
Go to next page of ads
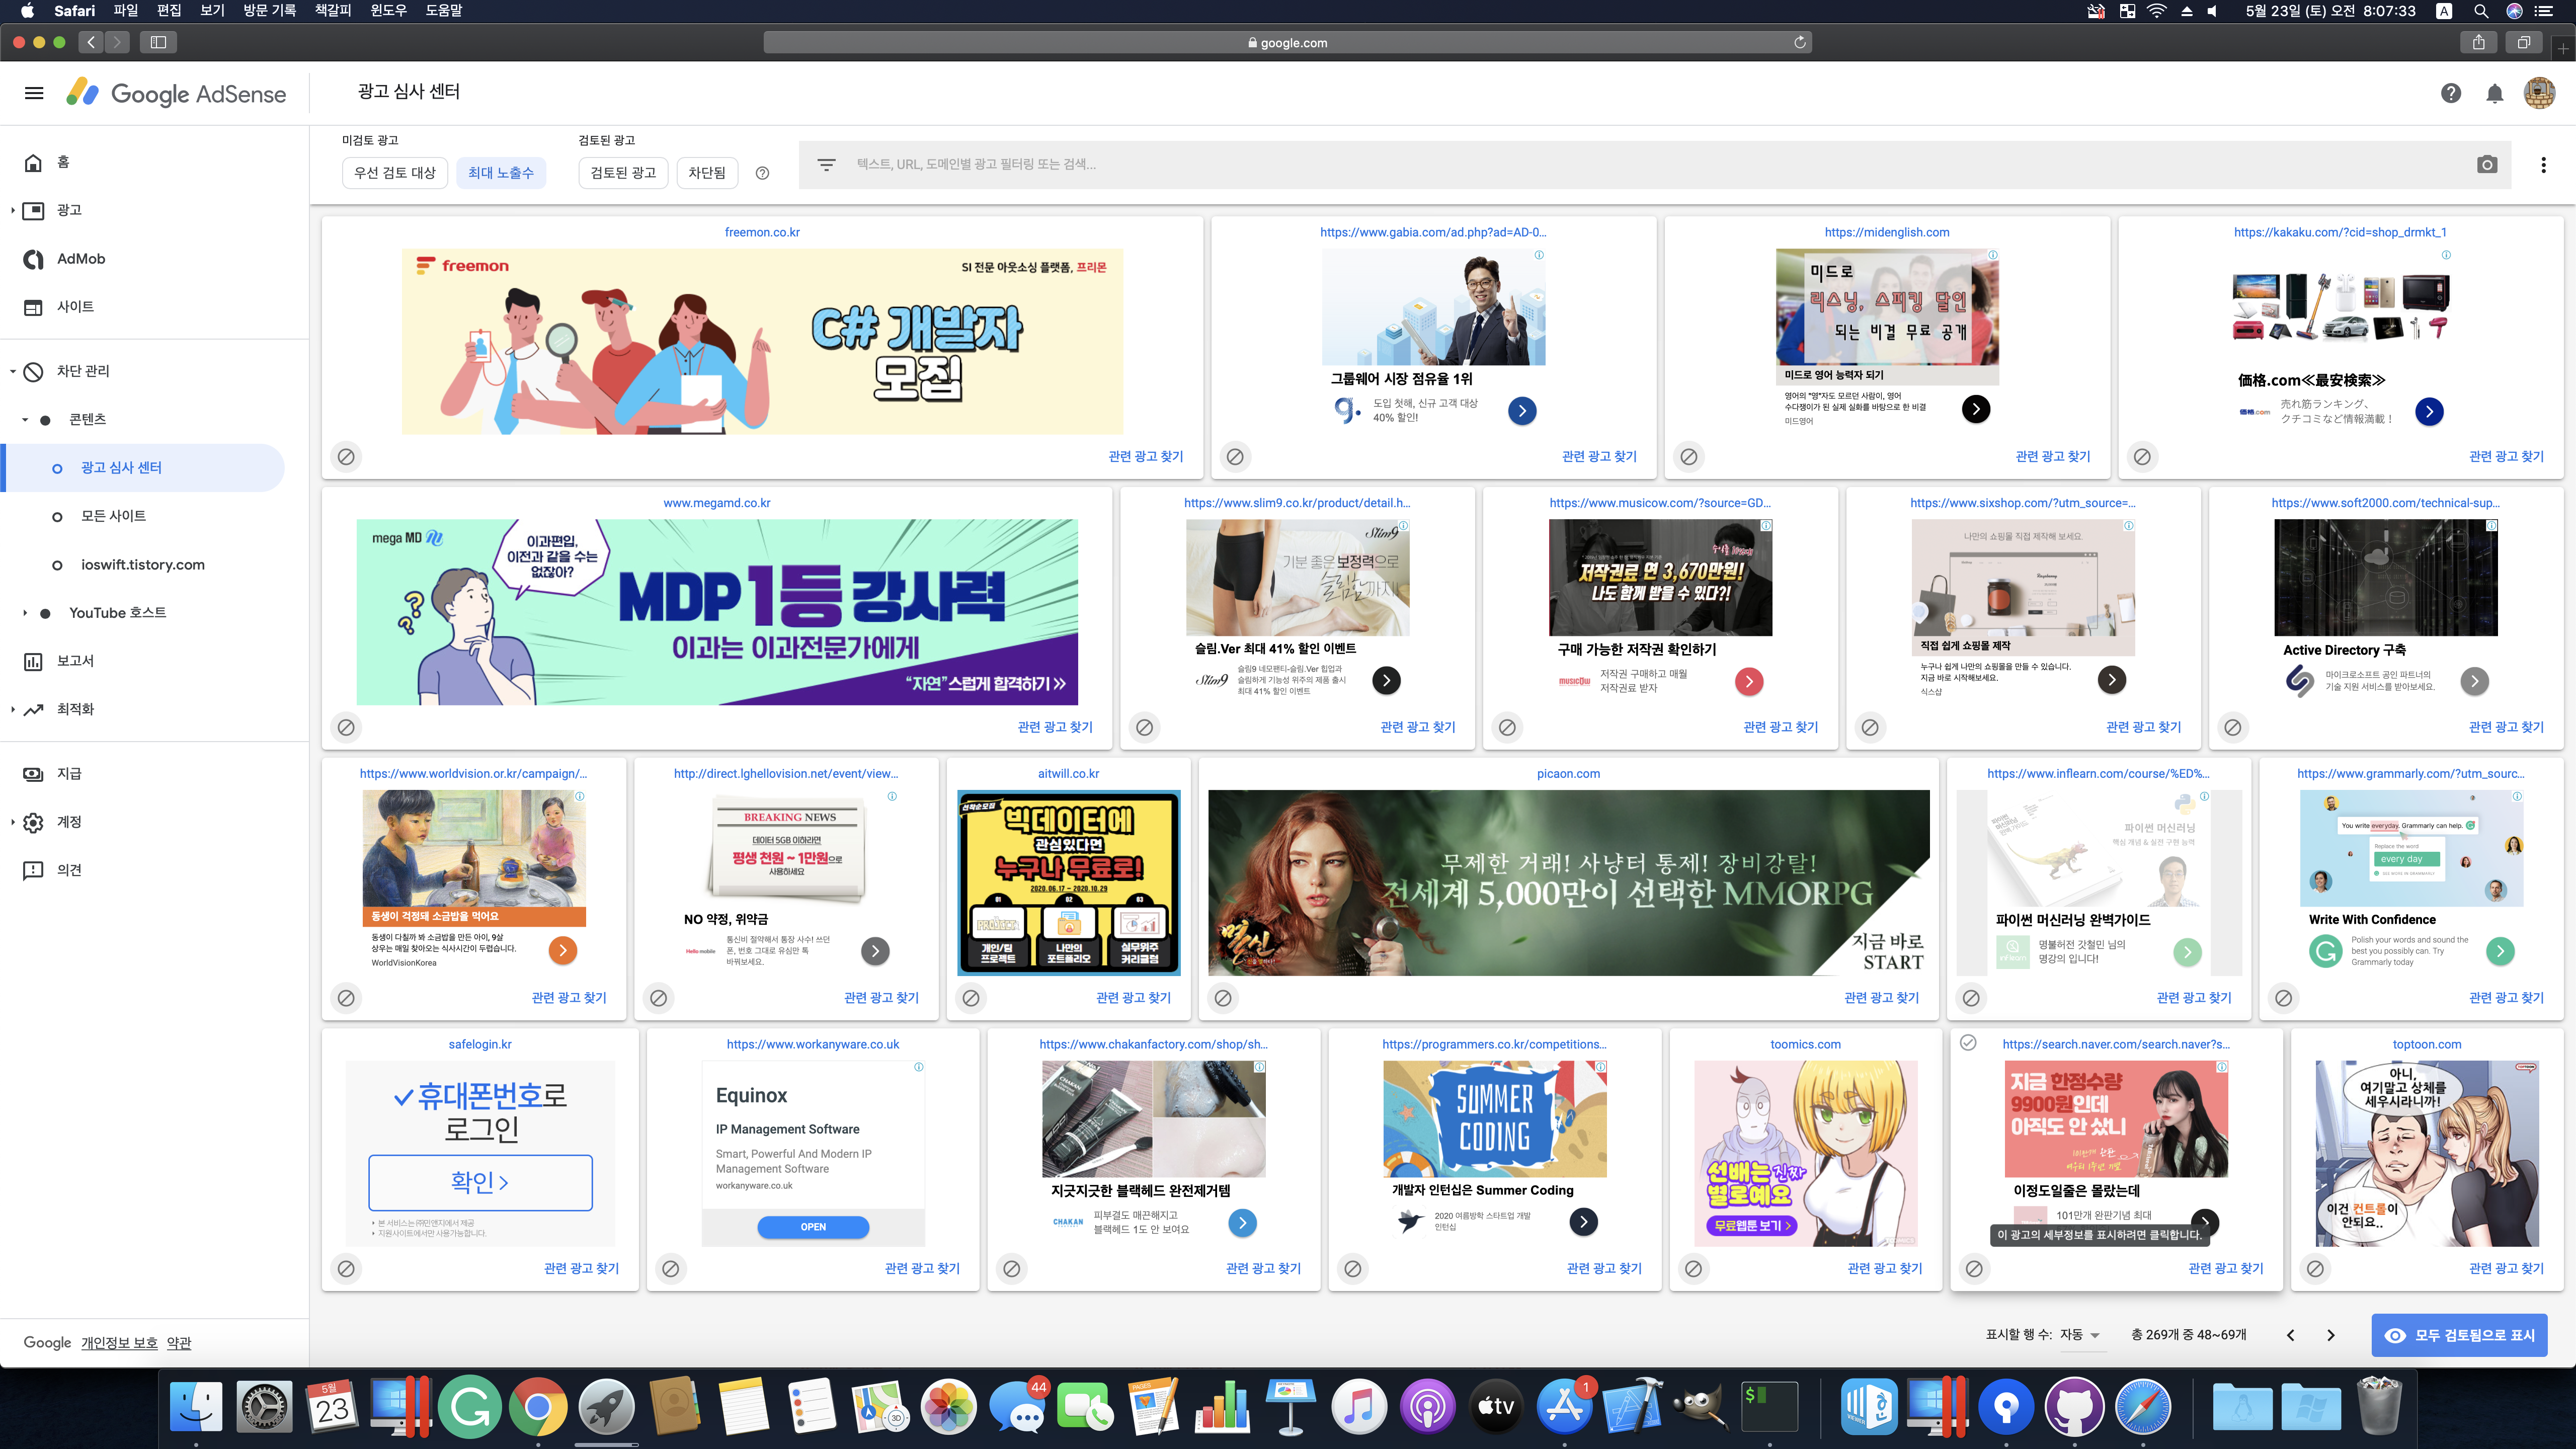[2331, 1335]
